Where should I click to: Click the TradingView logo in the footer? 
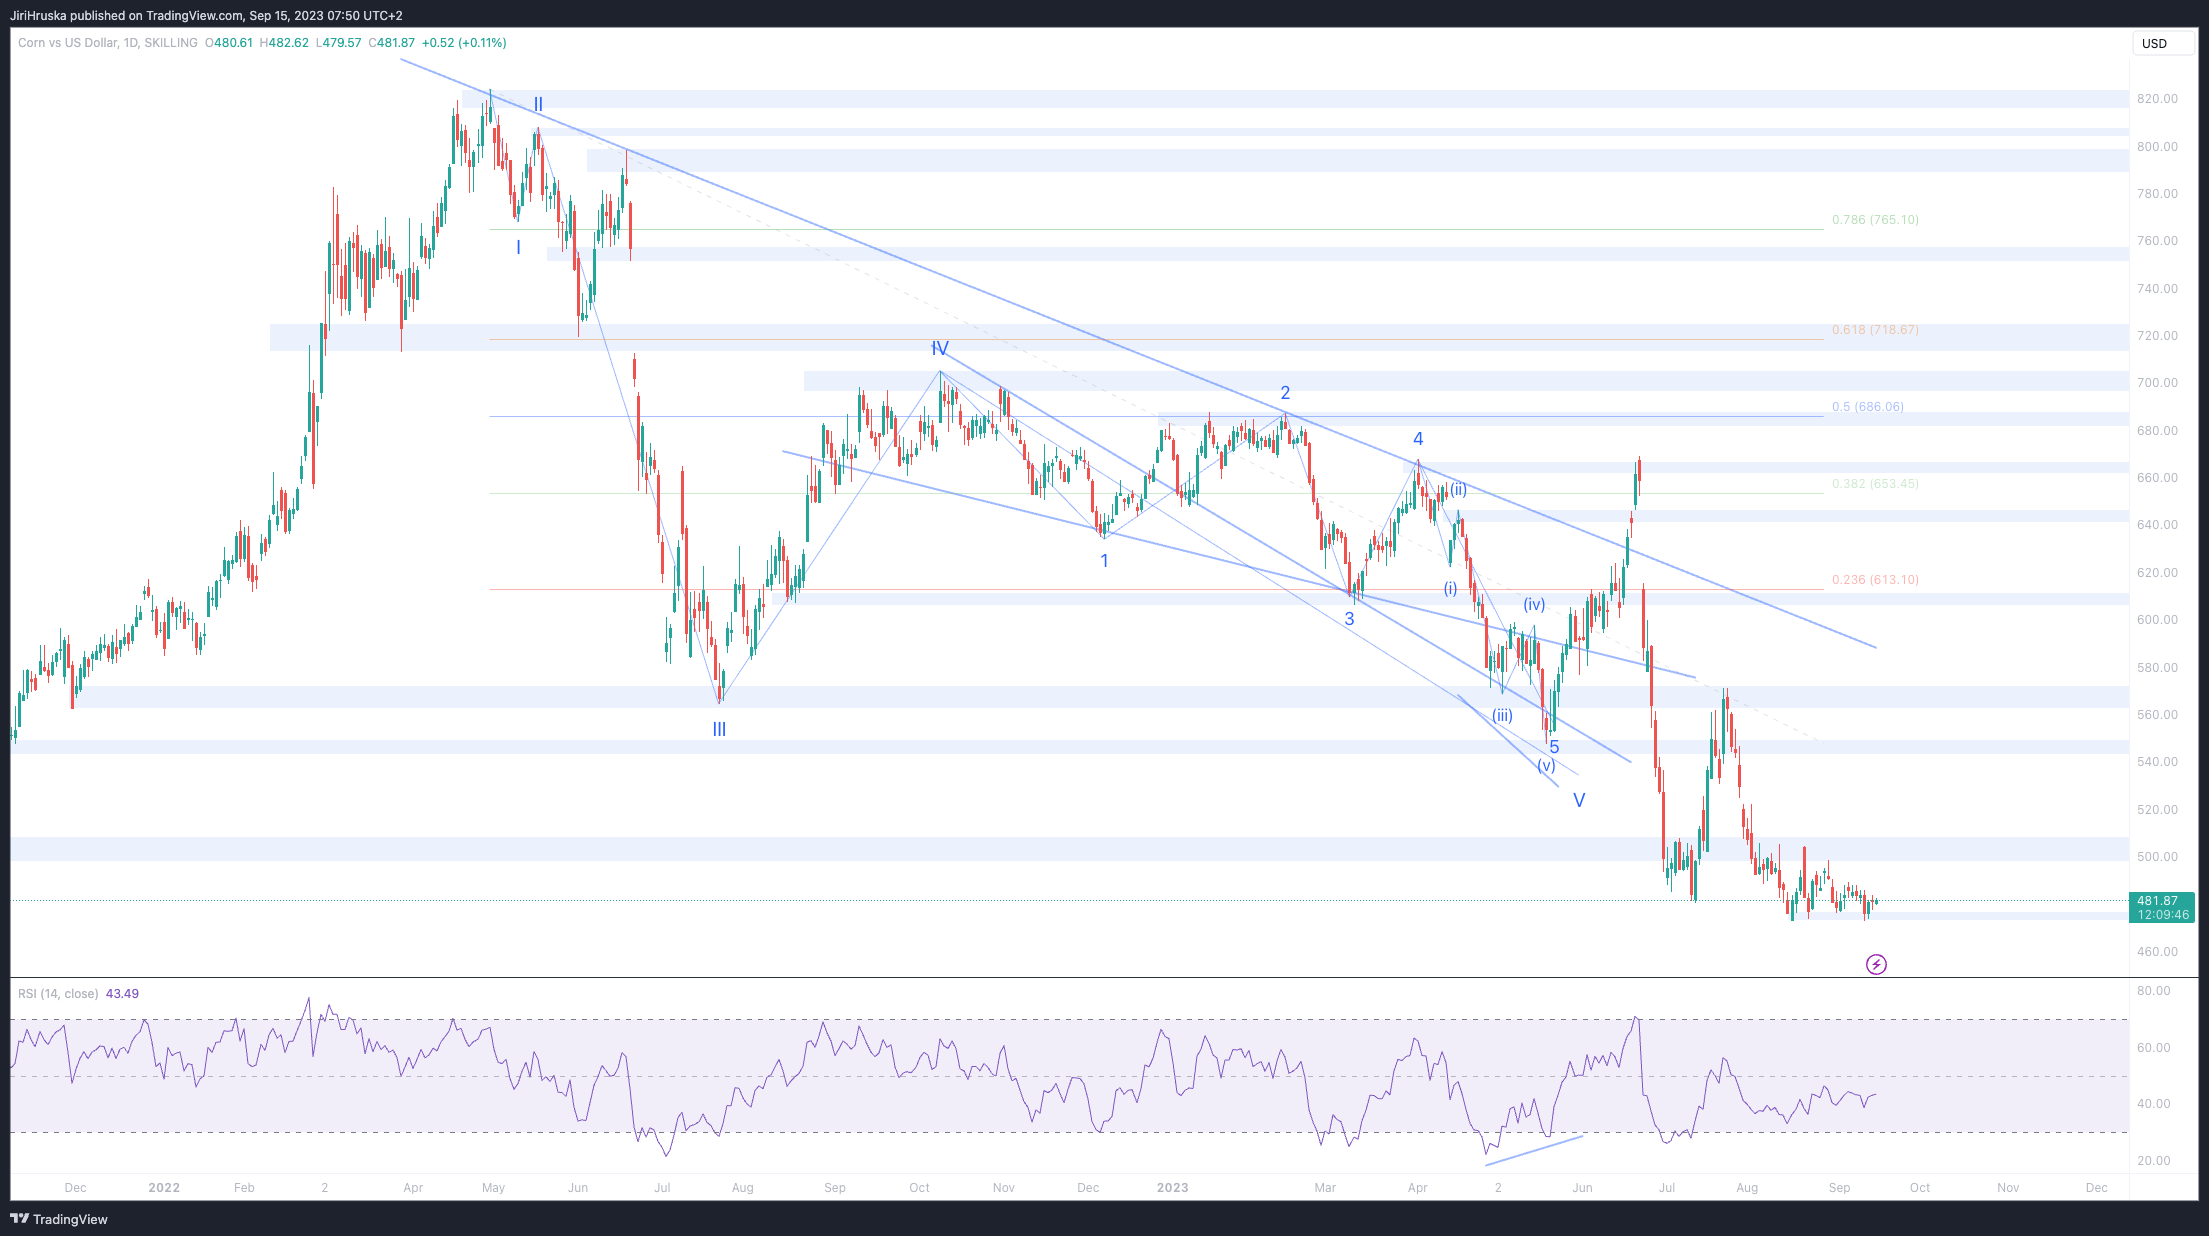point(59,1219)
